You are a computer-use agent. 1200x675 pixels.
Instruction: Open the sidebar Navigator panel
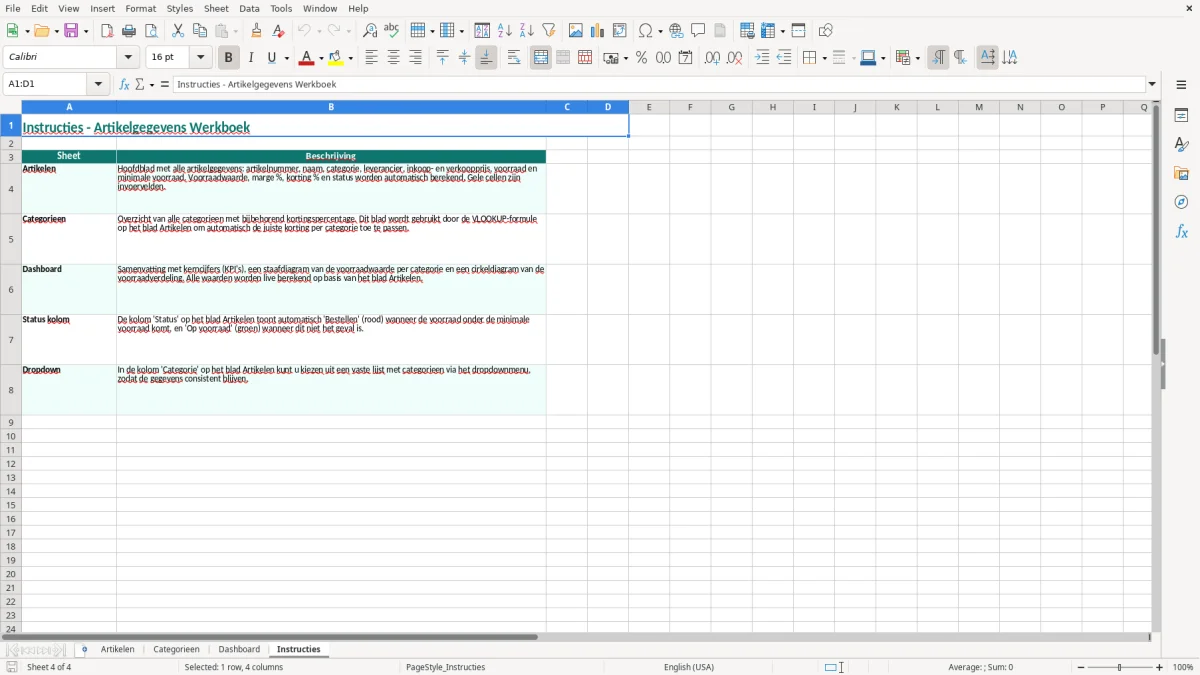tap(1181, 202)
